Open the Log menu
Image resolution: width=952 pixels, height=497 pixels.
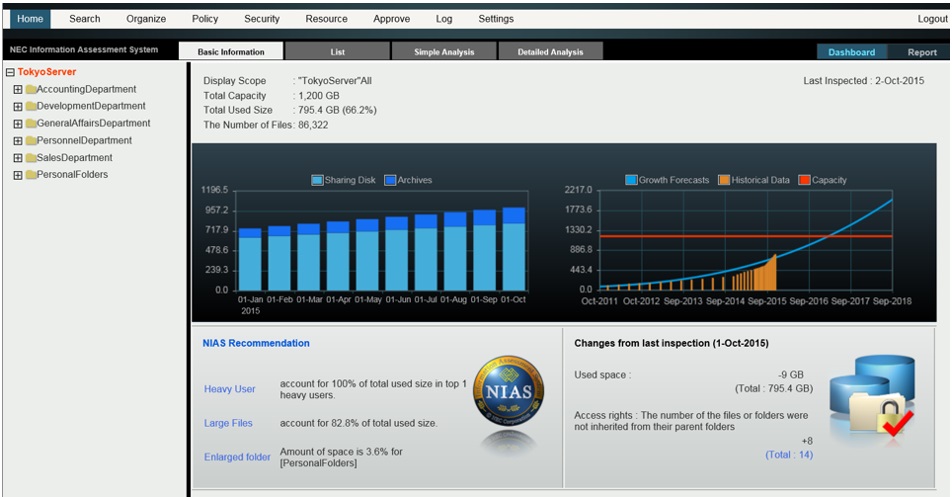tap(444, 19)
